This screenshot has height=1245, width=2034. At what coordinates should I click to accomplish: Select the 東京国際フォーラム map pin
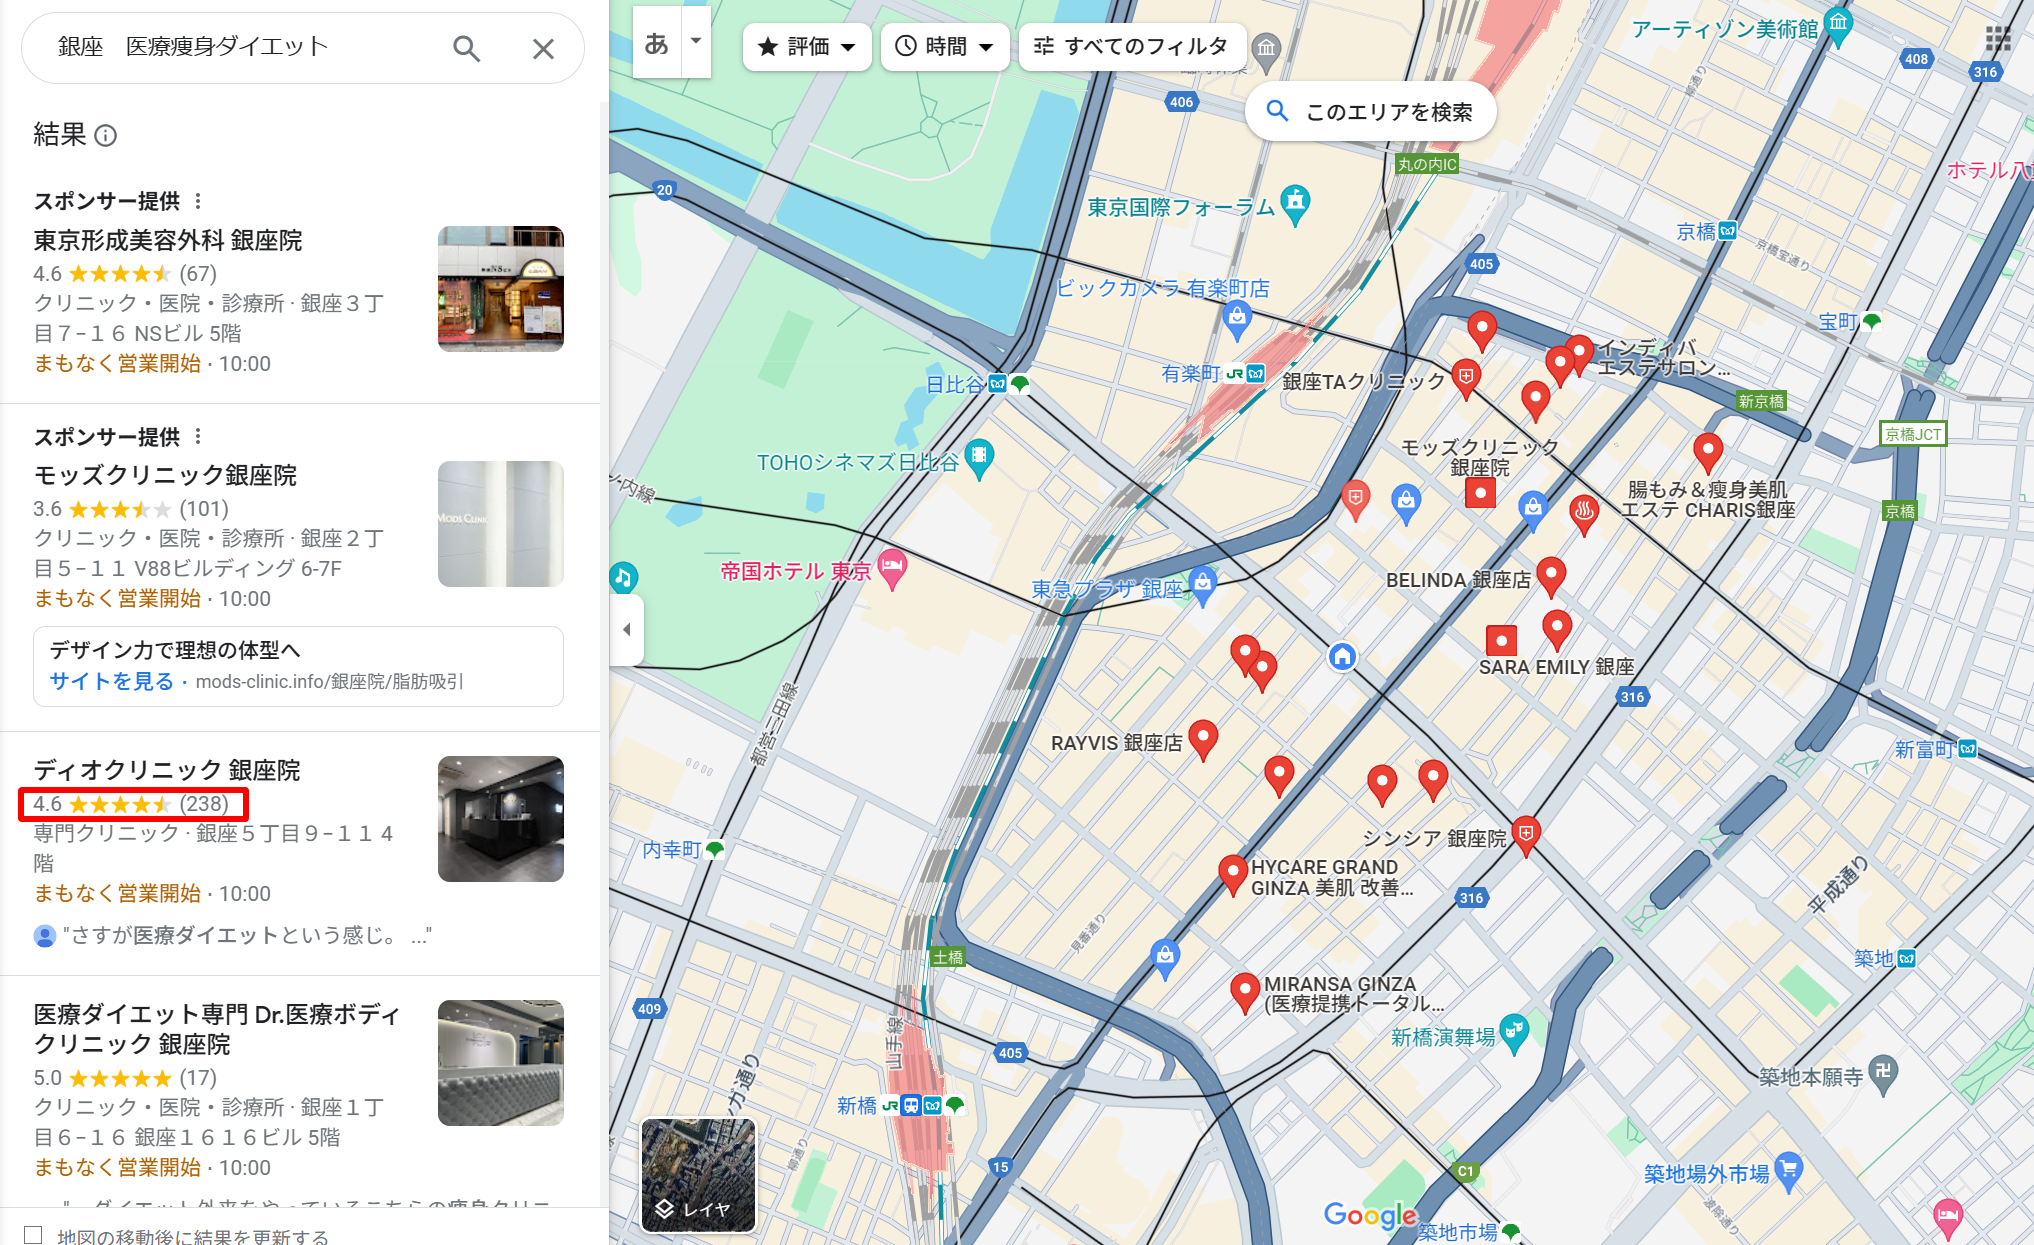(x=1296, y=204)
